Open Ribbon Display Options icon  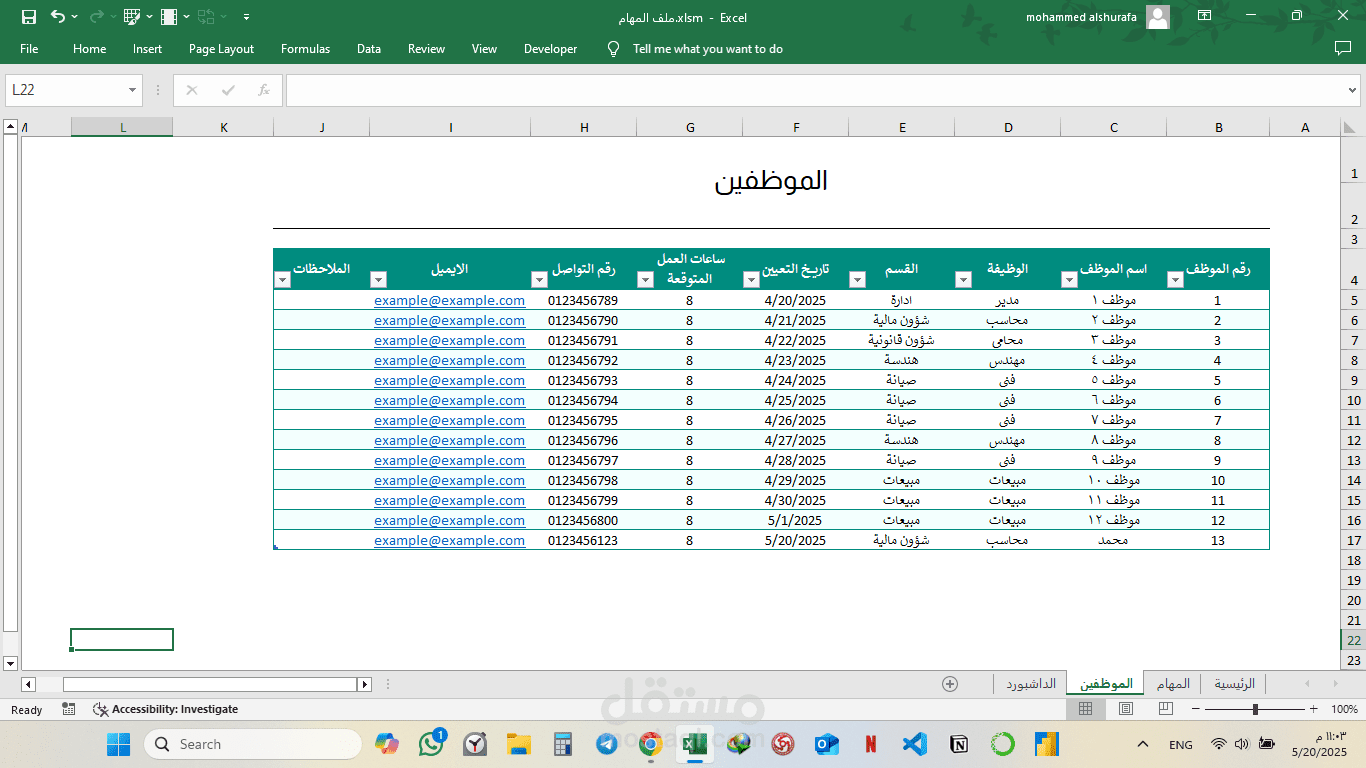tap(1204, 16)
